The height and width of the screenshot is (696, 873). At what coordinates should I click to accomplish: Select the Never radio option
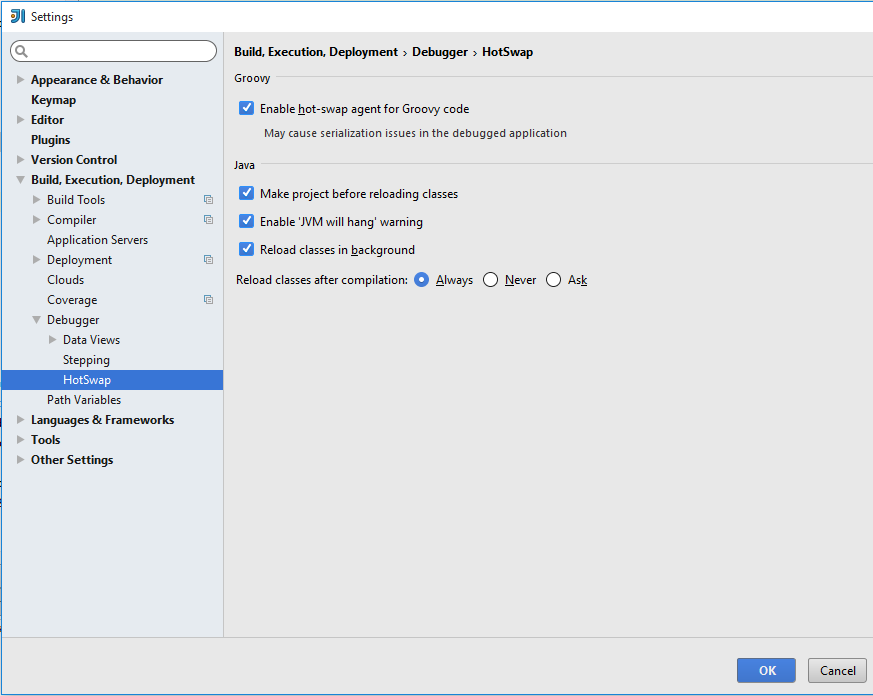coord(490,280)
